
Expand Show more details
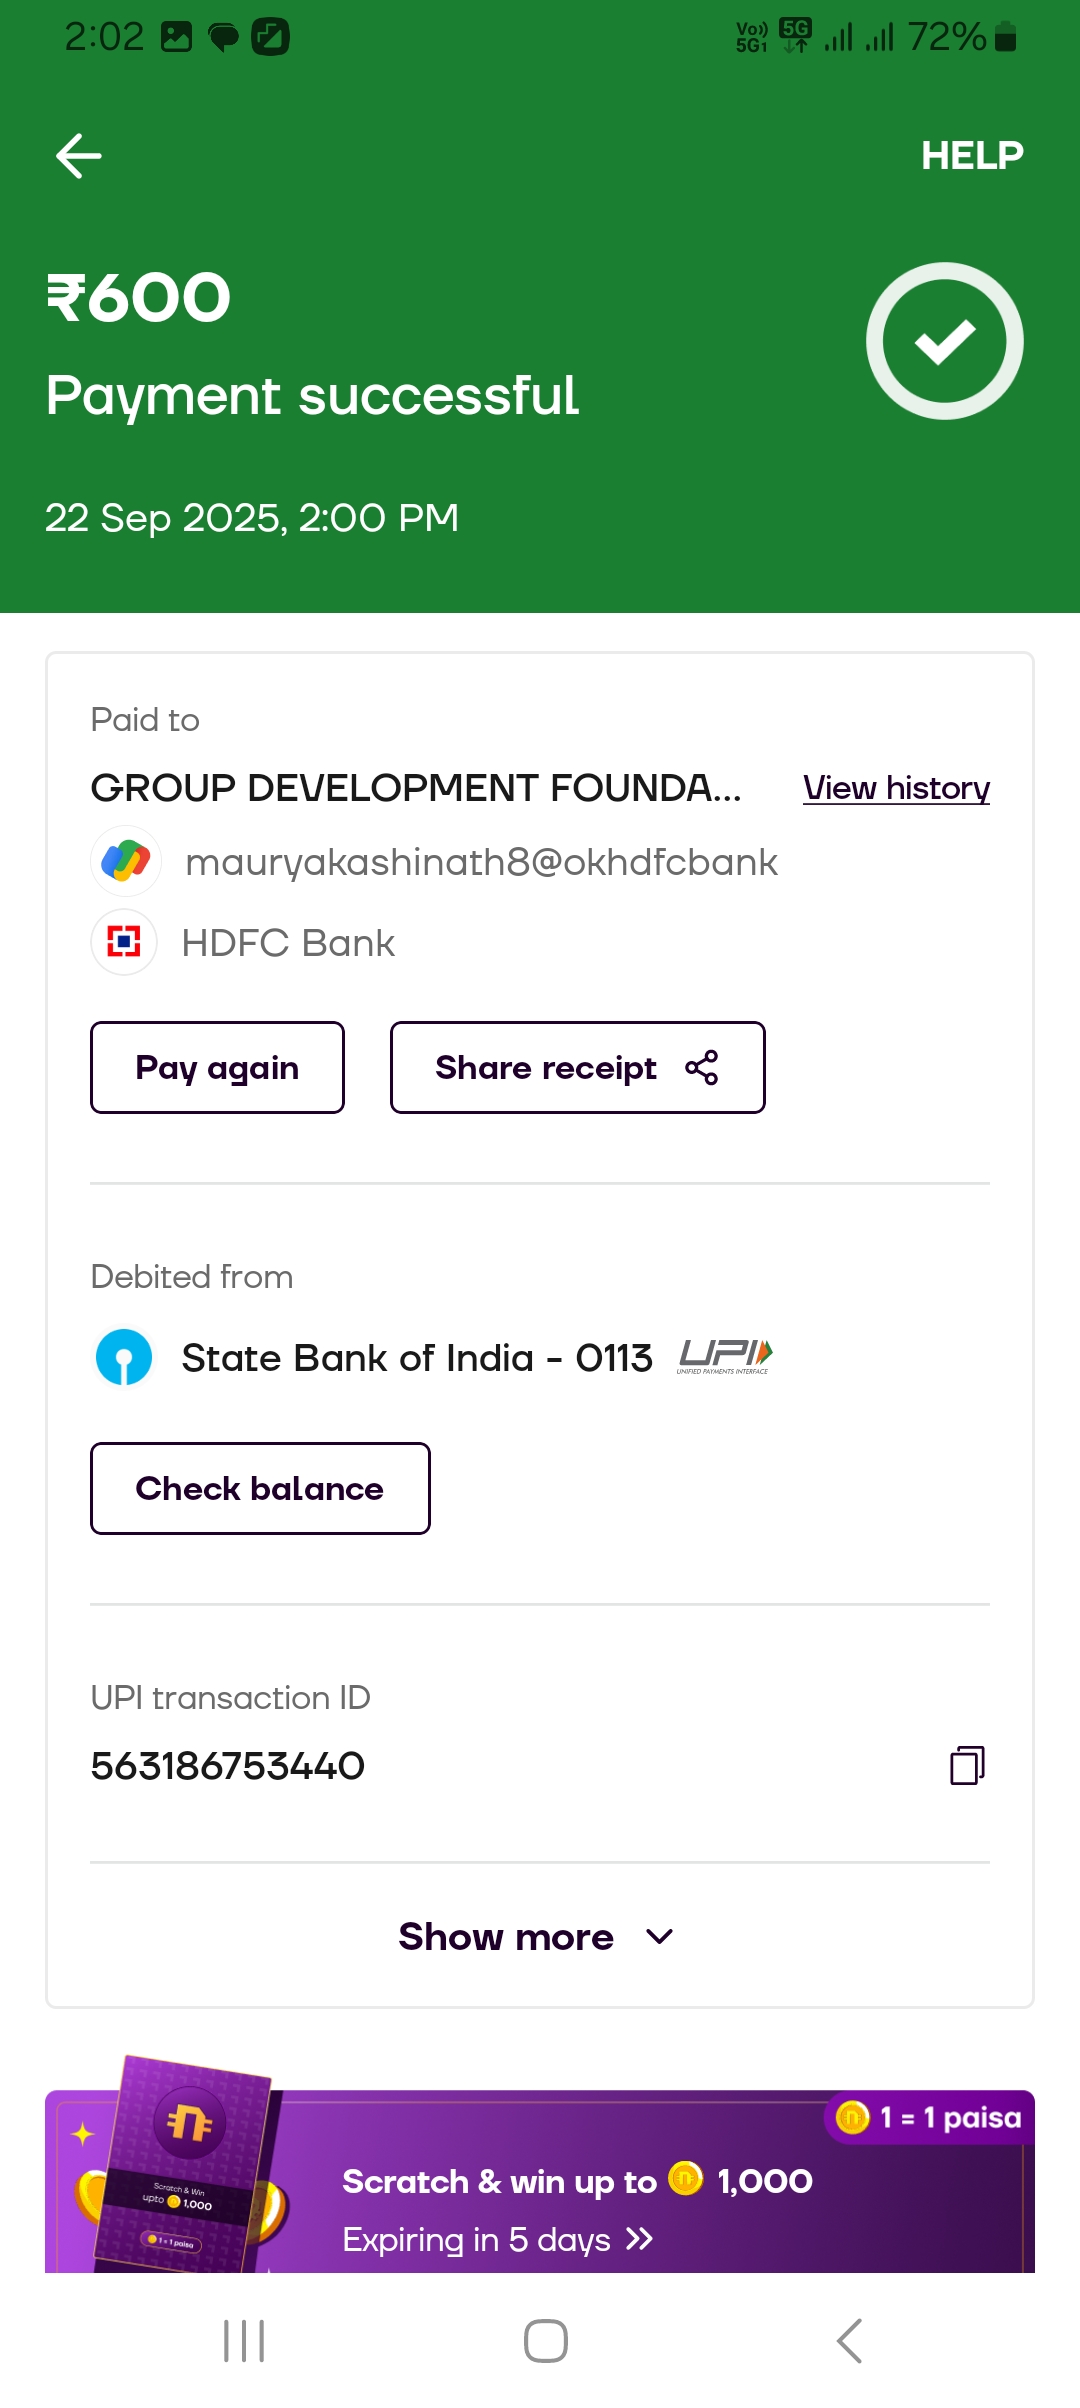pos(506,1937)
